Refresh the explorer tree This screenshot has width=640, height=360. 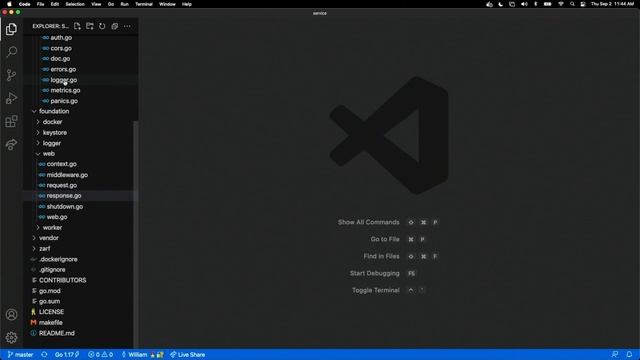[x=102, y=26]
